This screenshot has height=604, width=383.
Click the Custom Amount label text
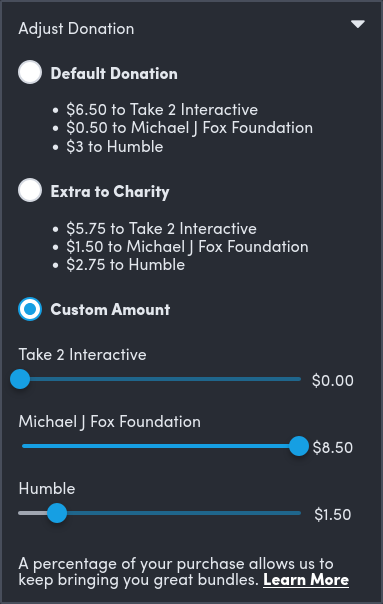point(110,310)
